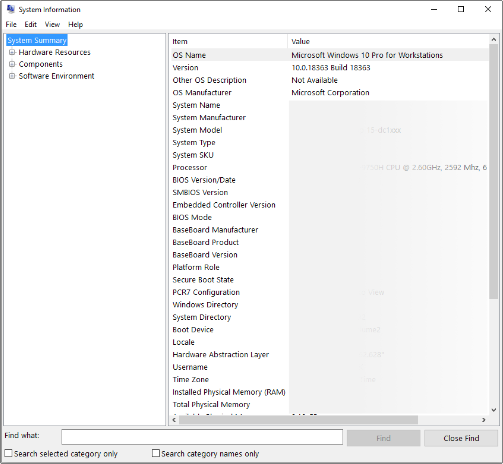Select the Platform Role row
Image resolution: width=503 pixels, height=464 pixels.
coord(330,267)
